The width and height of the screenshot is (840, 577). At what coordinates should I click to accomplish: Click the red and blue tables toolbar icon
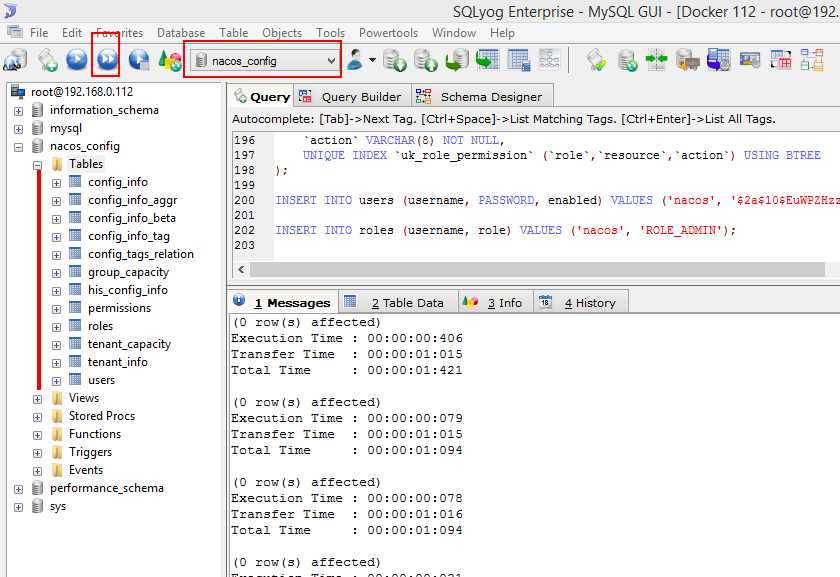[781, 60]
